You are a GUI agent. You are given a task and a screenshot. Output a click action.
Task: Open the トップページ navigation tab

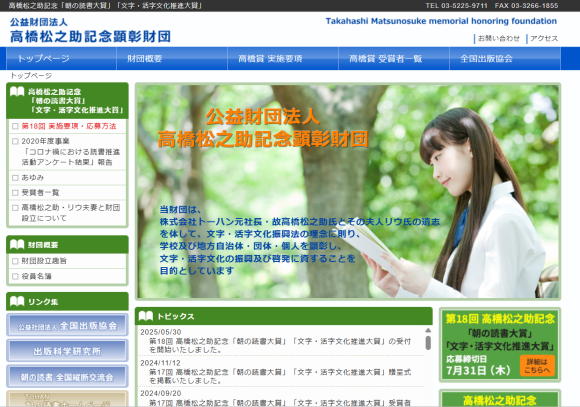[61, 58]
